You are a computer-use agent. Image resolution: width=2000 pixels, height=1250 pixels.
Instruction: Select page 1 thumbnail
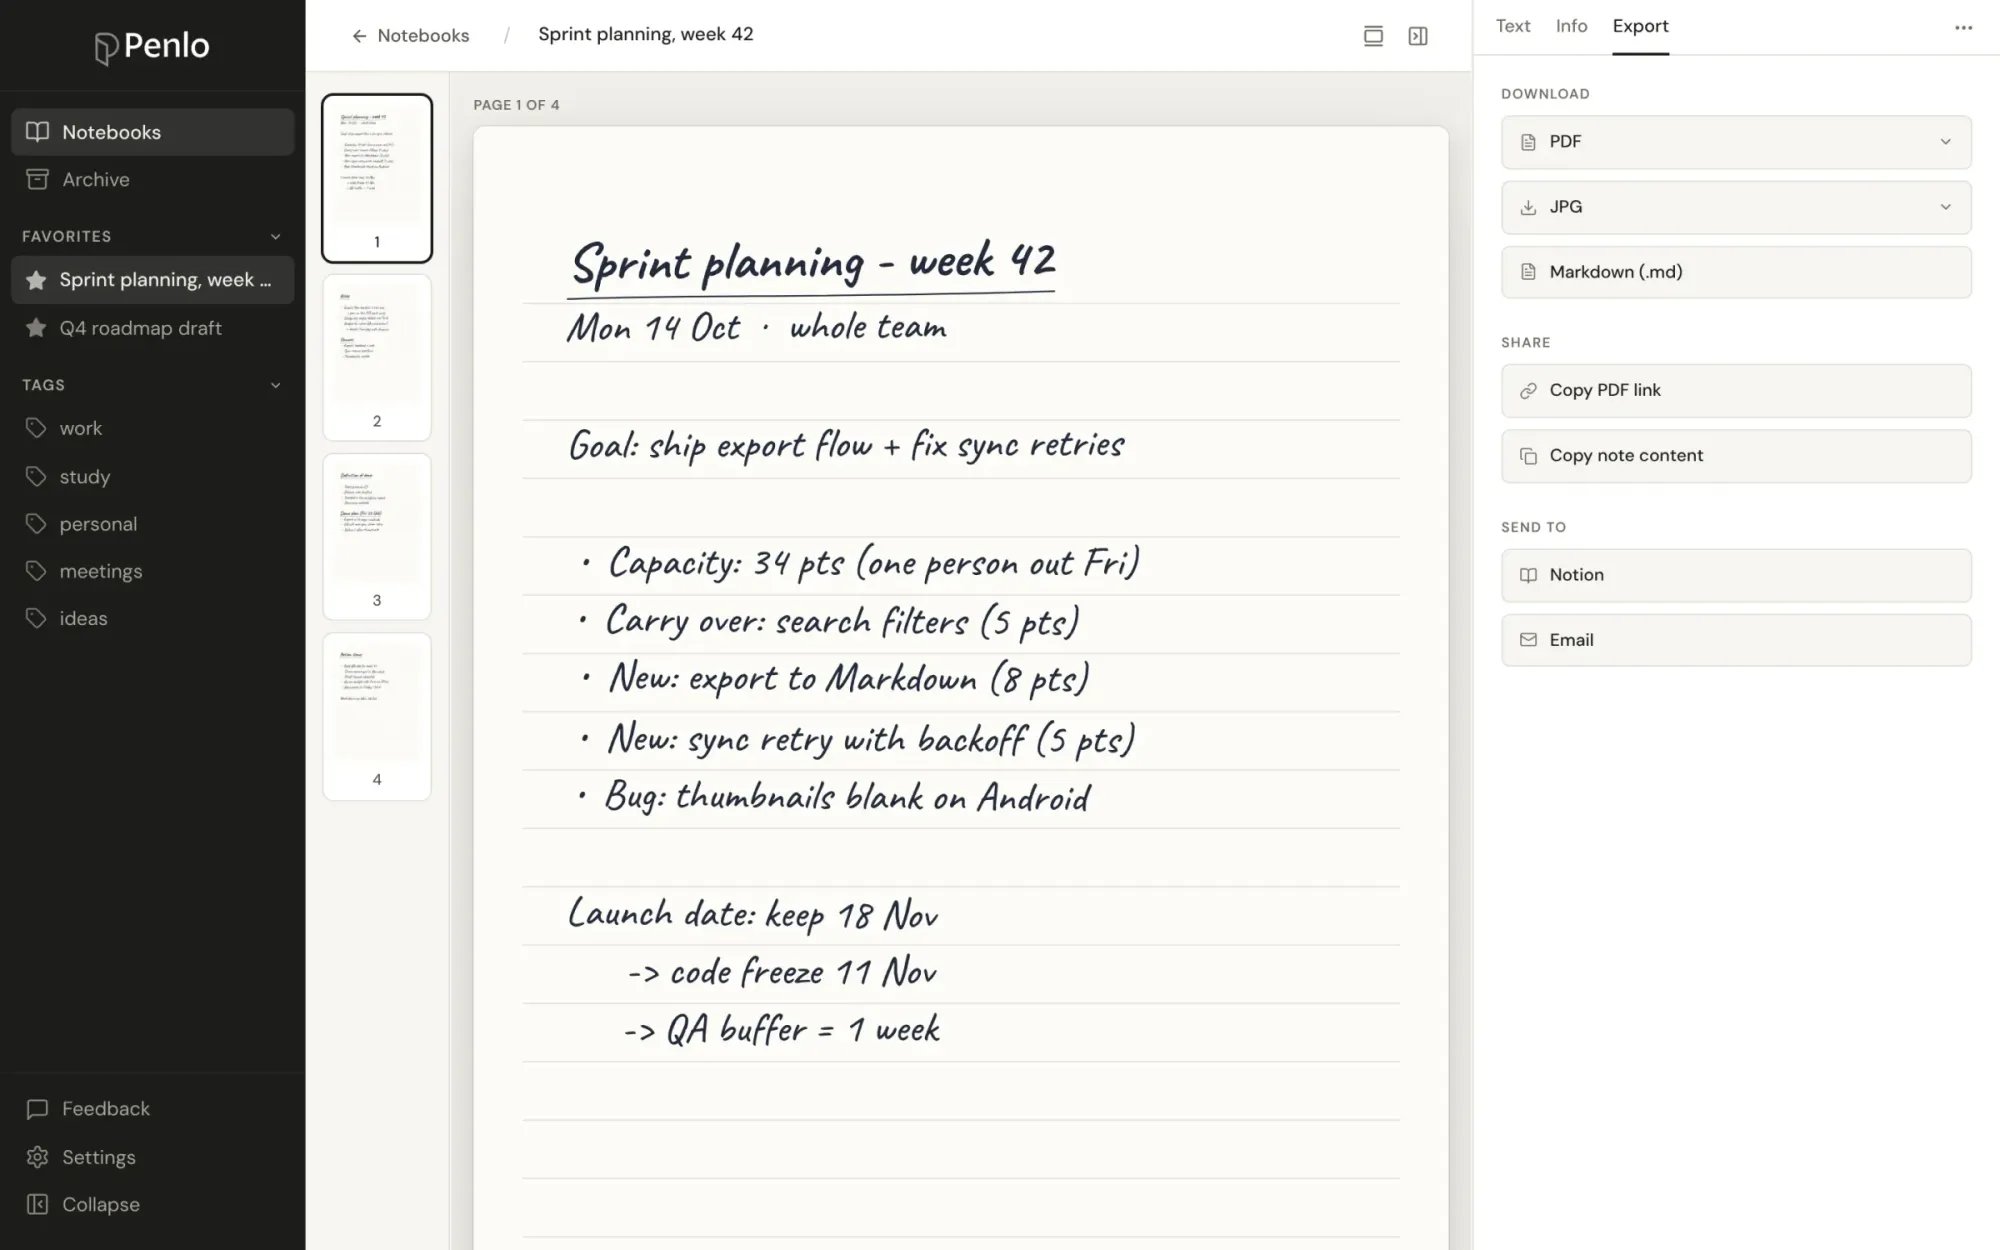pyautogui.click(x=377, y=178)
